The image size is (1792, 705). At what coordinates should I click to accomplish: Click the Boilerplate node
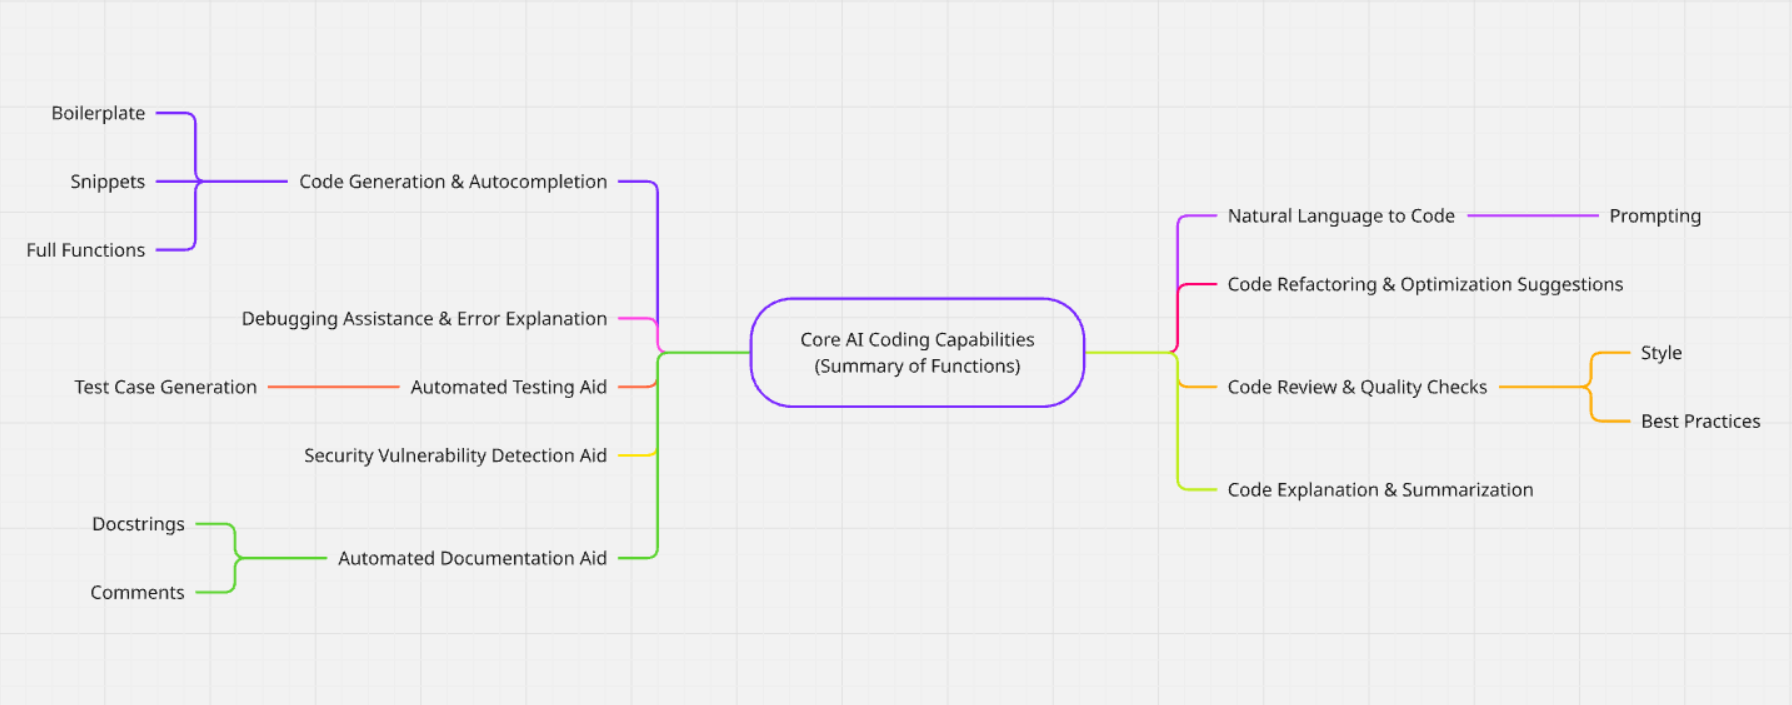[98, 113]
